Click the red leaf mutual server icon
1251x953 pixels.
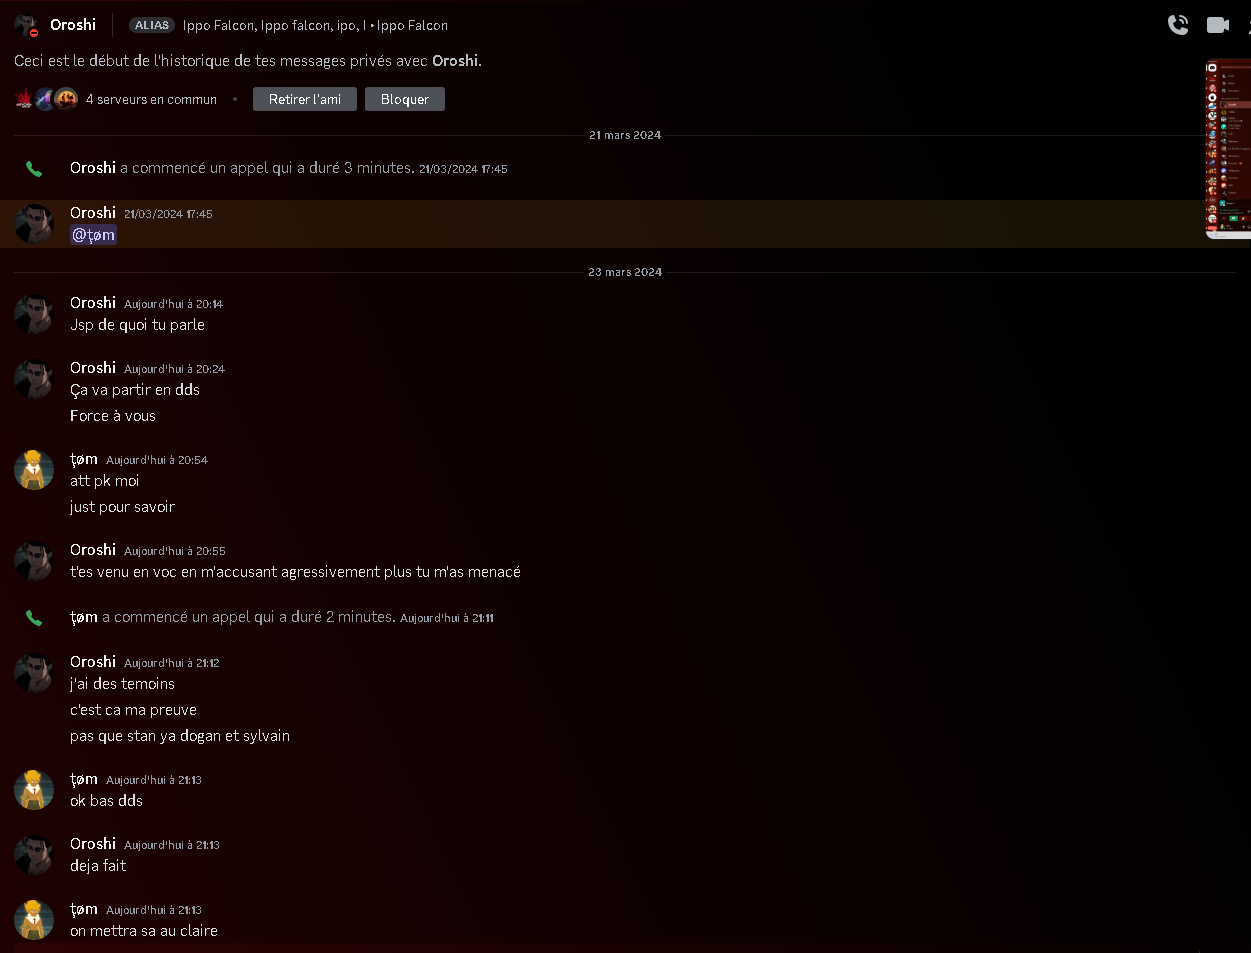24,99
